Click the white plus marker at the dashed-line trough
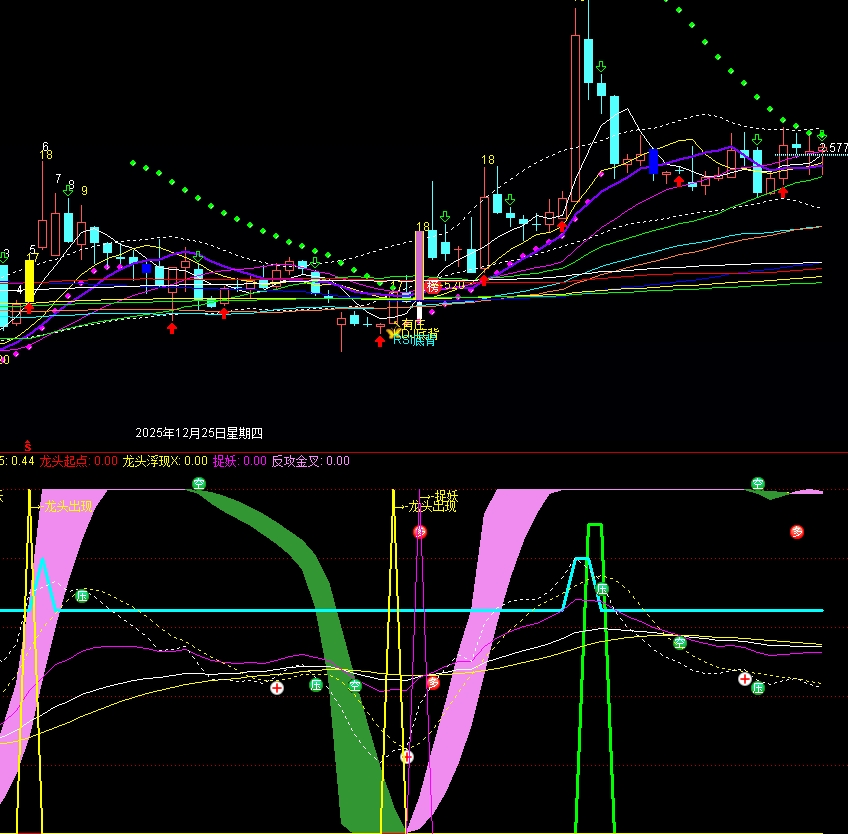The width and height of the screenshot is (848, 834). 407,757
